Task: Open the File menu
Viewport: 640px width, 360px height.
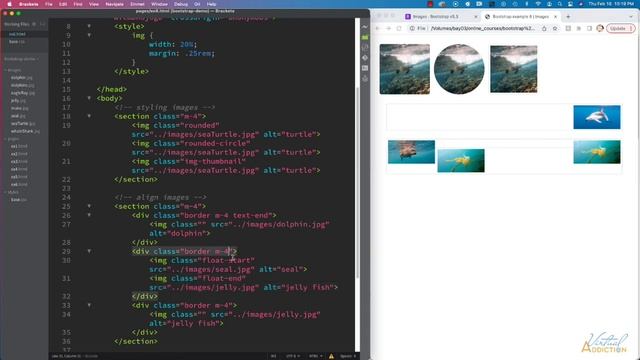Action: (49, 4)
